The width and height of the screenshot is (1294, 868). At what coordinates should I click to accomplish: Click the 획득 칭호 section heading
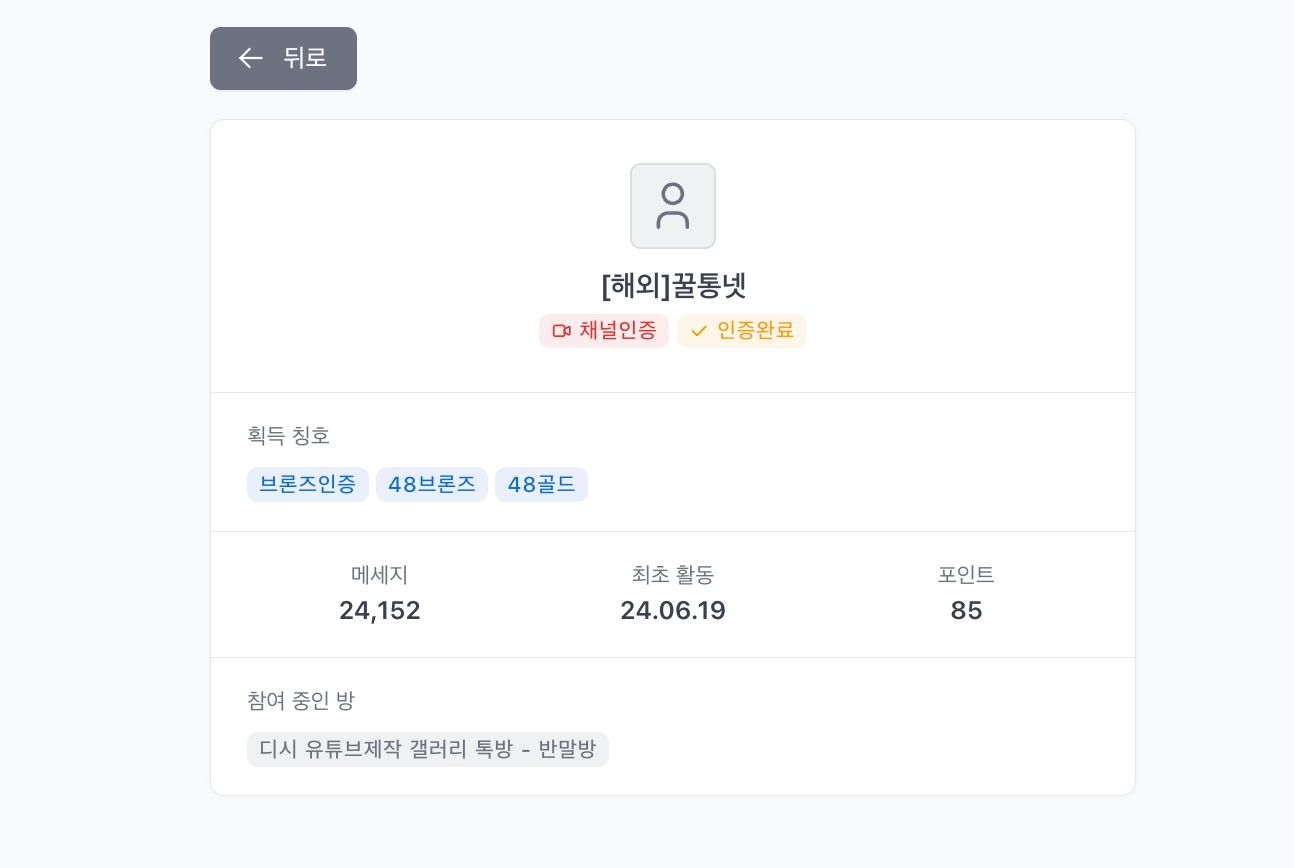289,436
